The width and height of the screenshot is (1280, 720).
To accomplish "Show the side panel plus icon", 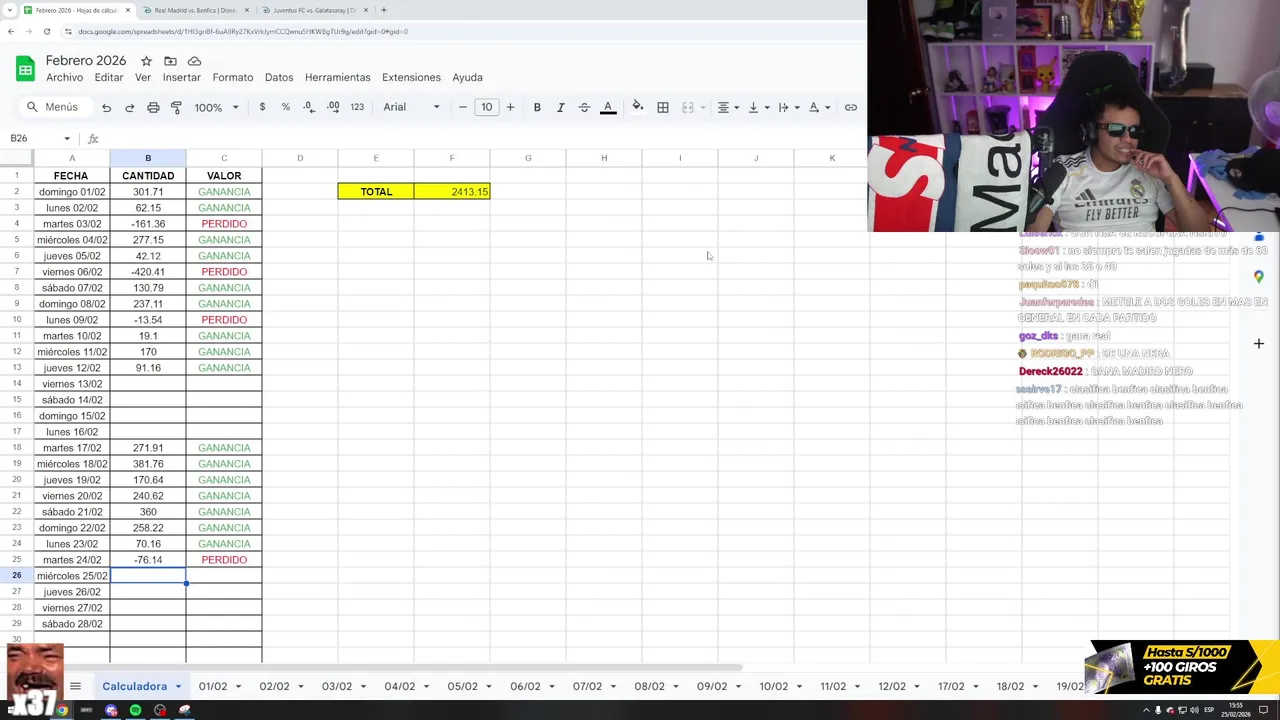I will pyautogui.click(x=1259, y=343).
